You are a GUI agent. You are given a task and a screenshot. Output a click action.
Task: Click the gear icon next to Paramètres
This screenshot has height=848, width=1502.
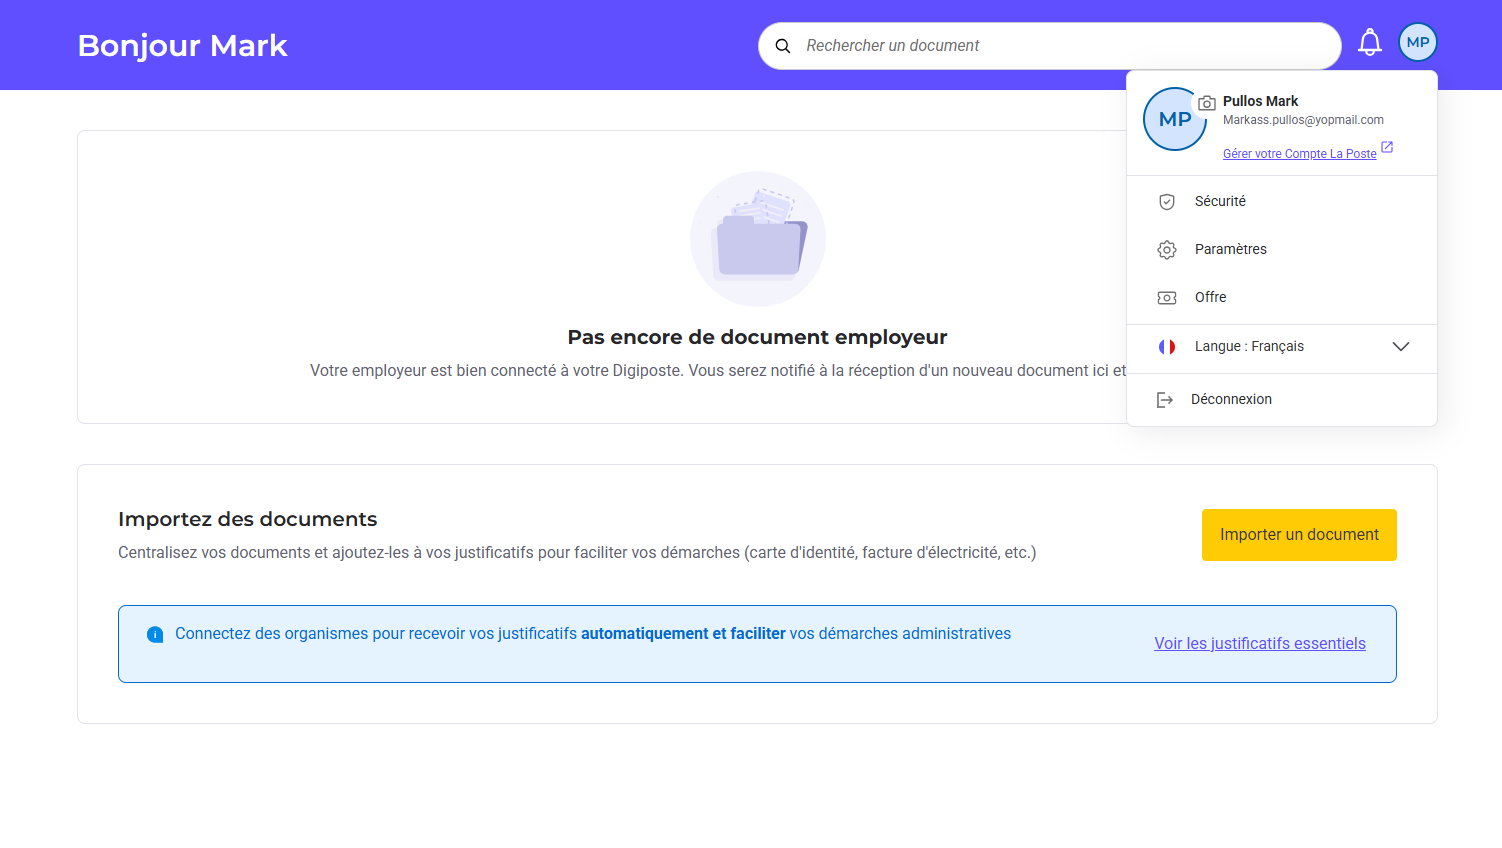click(x=1166, y=250)
